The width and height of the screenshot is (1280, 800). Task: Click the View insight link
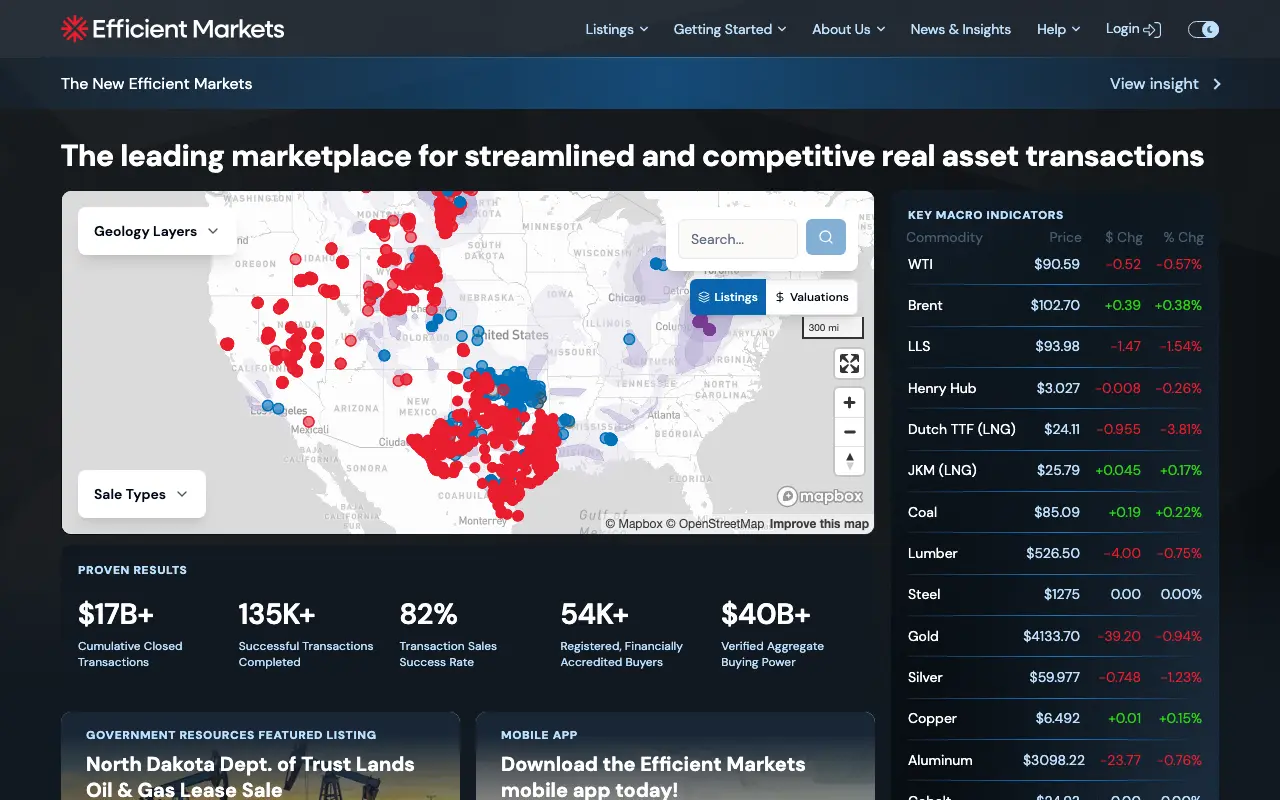coord(1166,84)
